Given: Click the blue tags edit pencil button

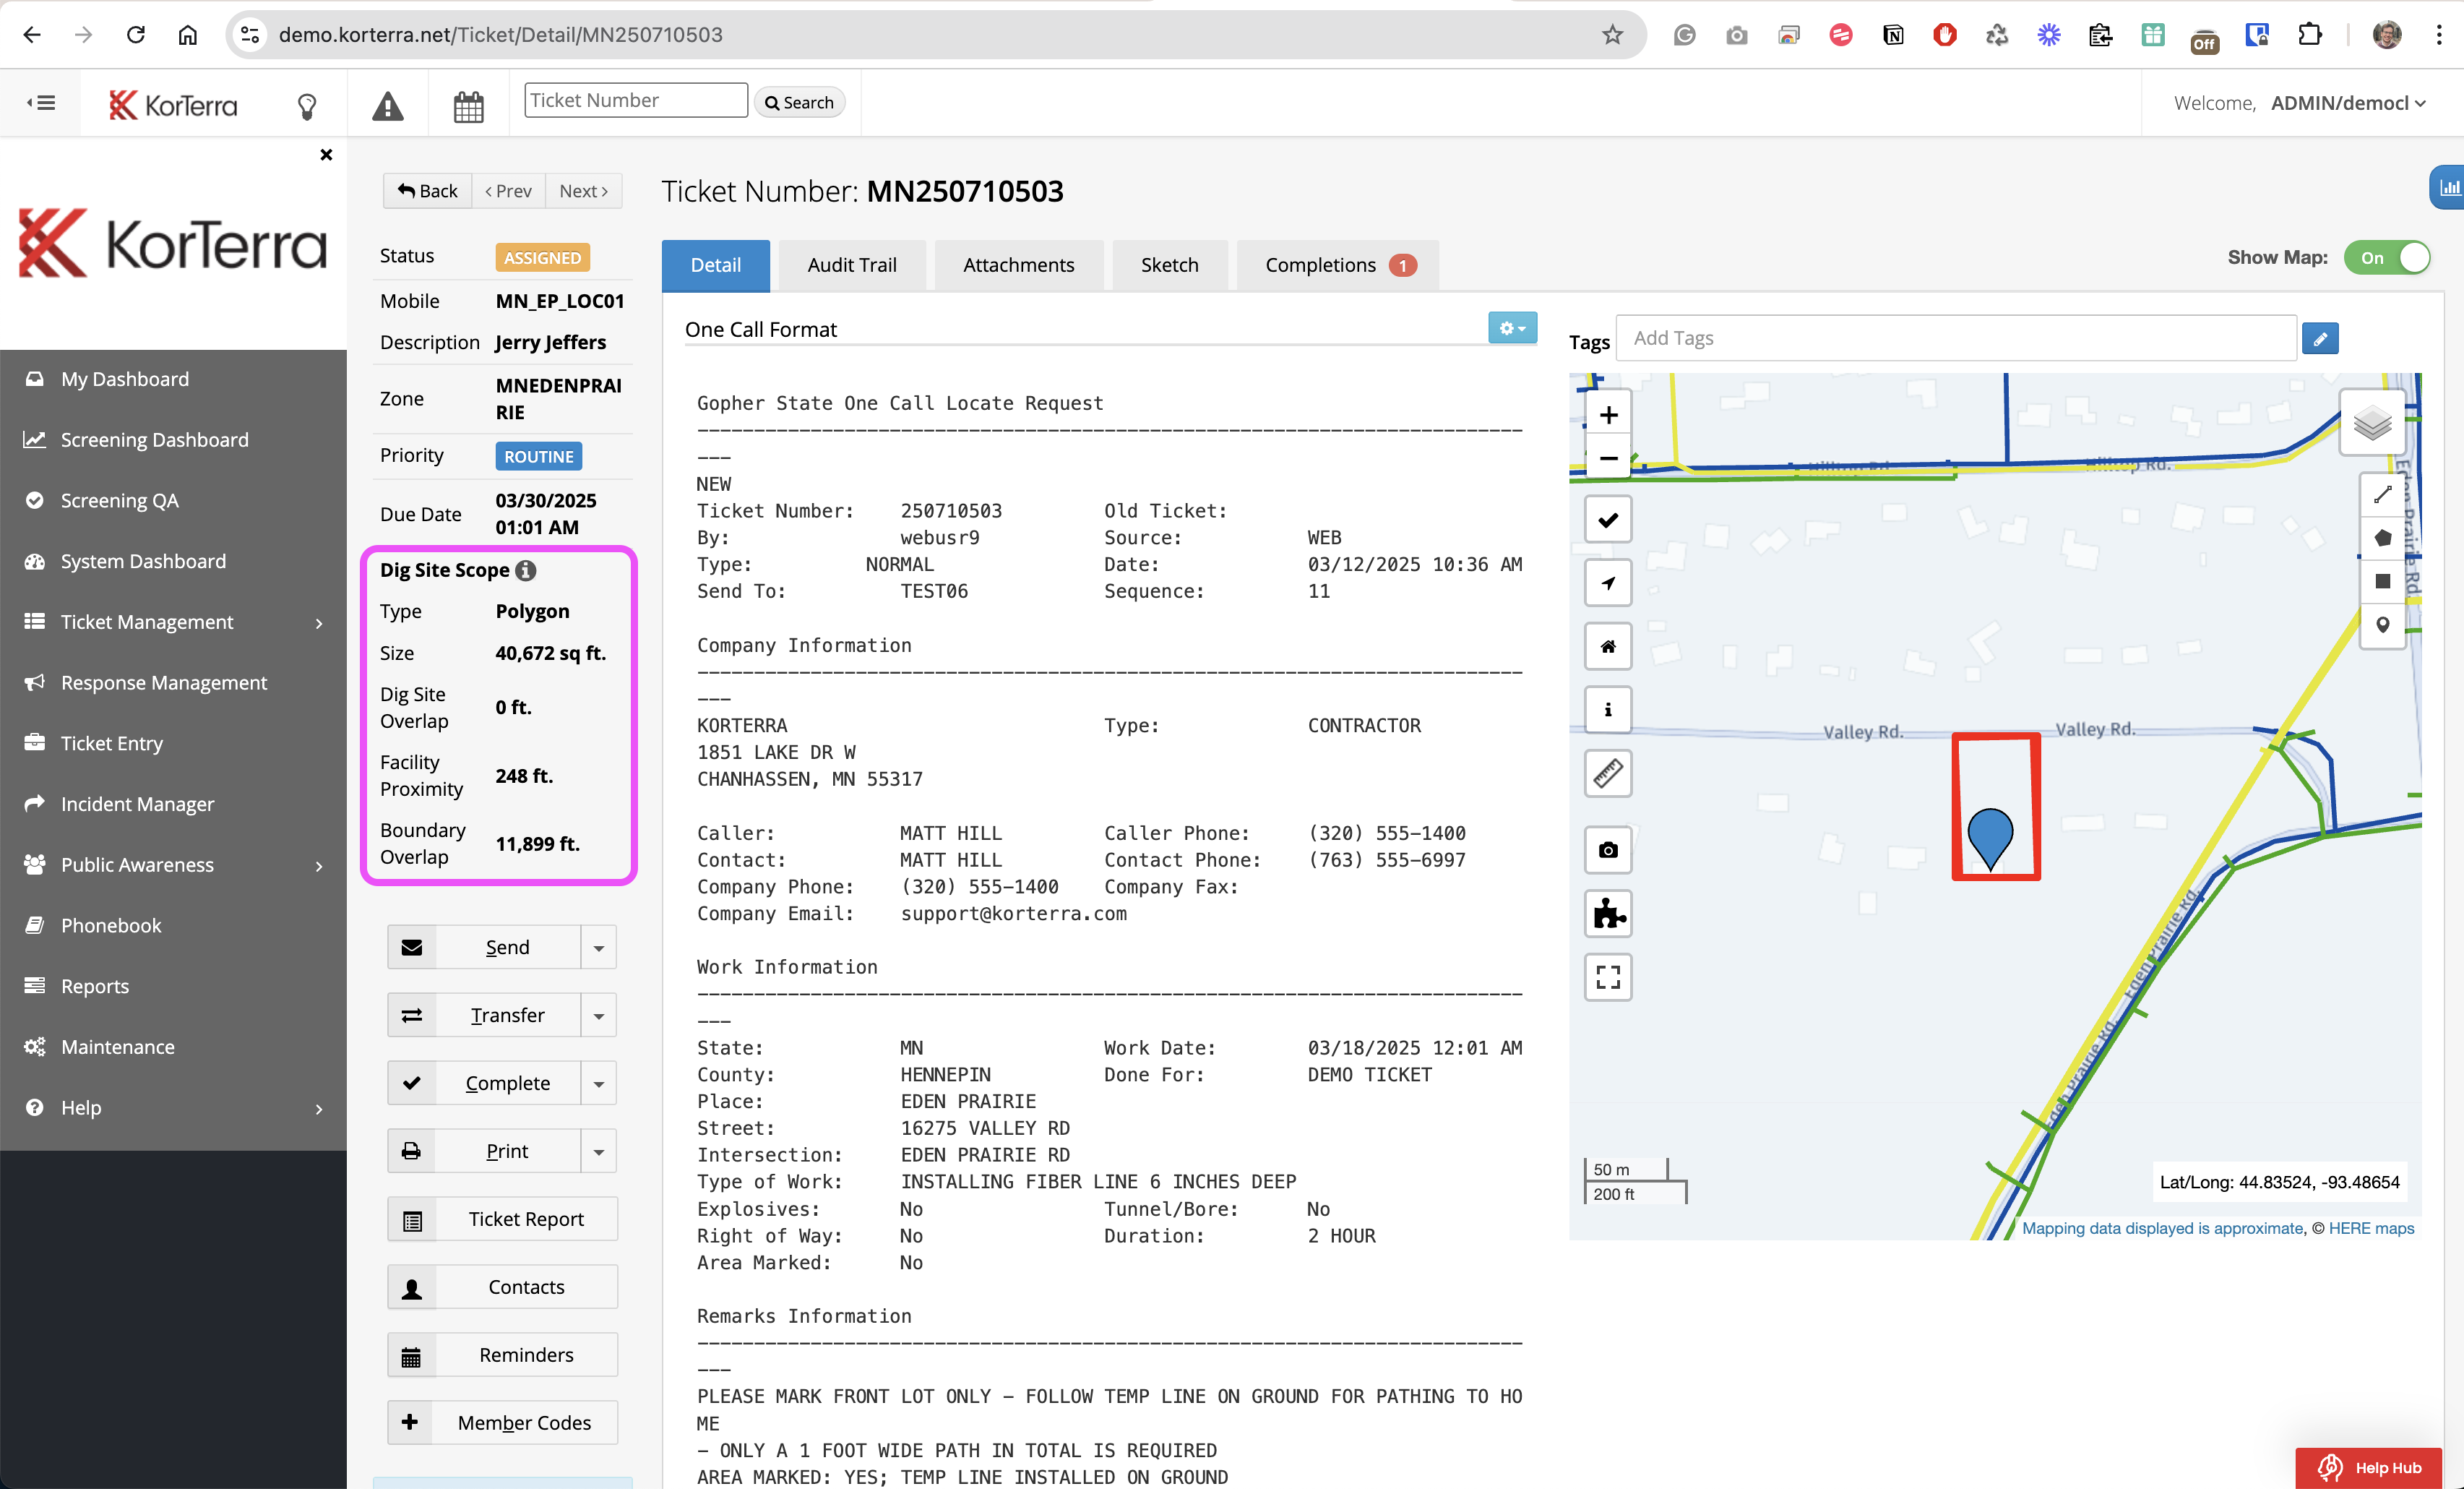Looking at the screenshot, I should [x=2319, y=338].
